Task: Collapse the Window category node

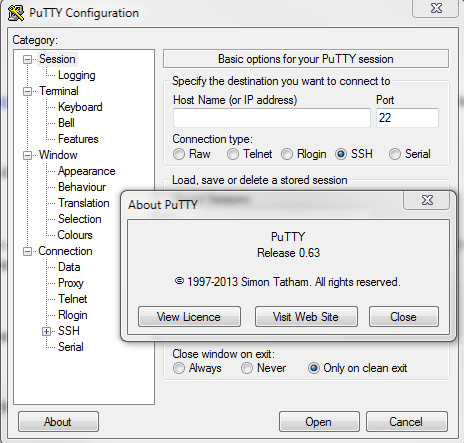Action: pos(27,155)
